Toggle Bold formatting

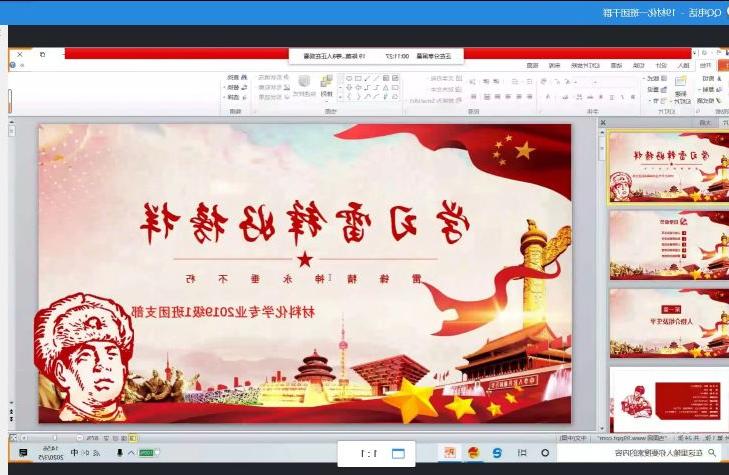(x=632, y=97)
